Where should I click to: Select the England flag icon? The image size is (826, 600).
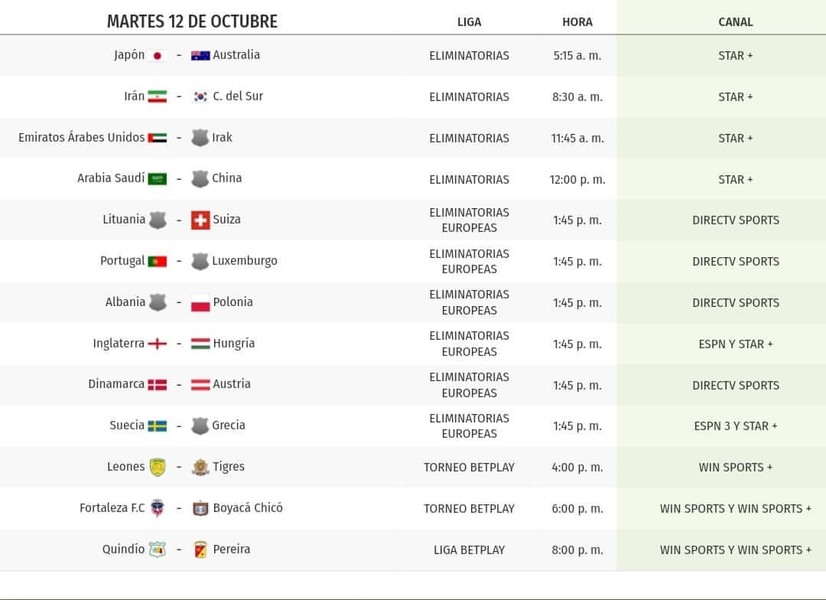pyautogui.click(x=157, y=344)
